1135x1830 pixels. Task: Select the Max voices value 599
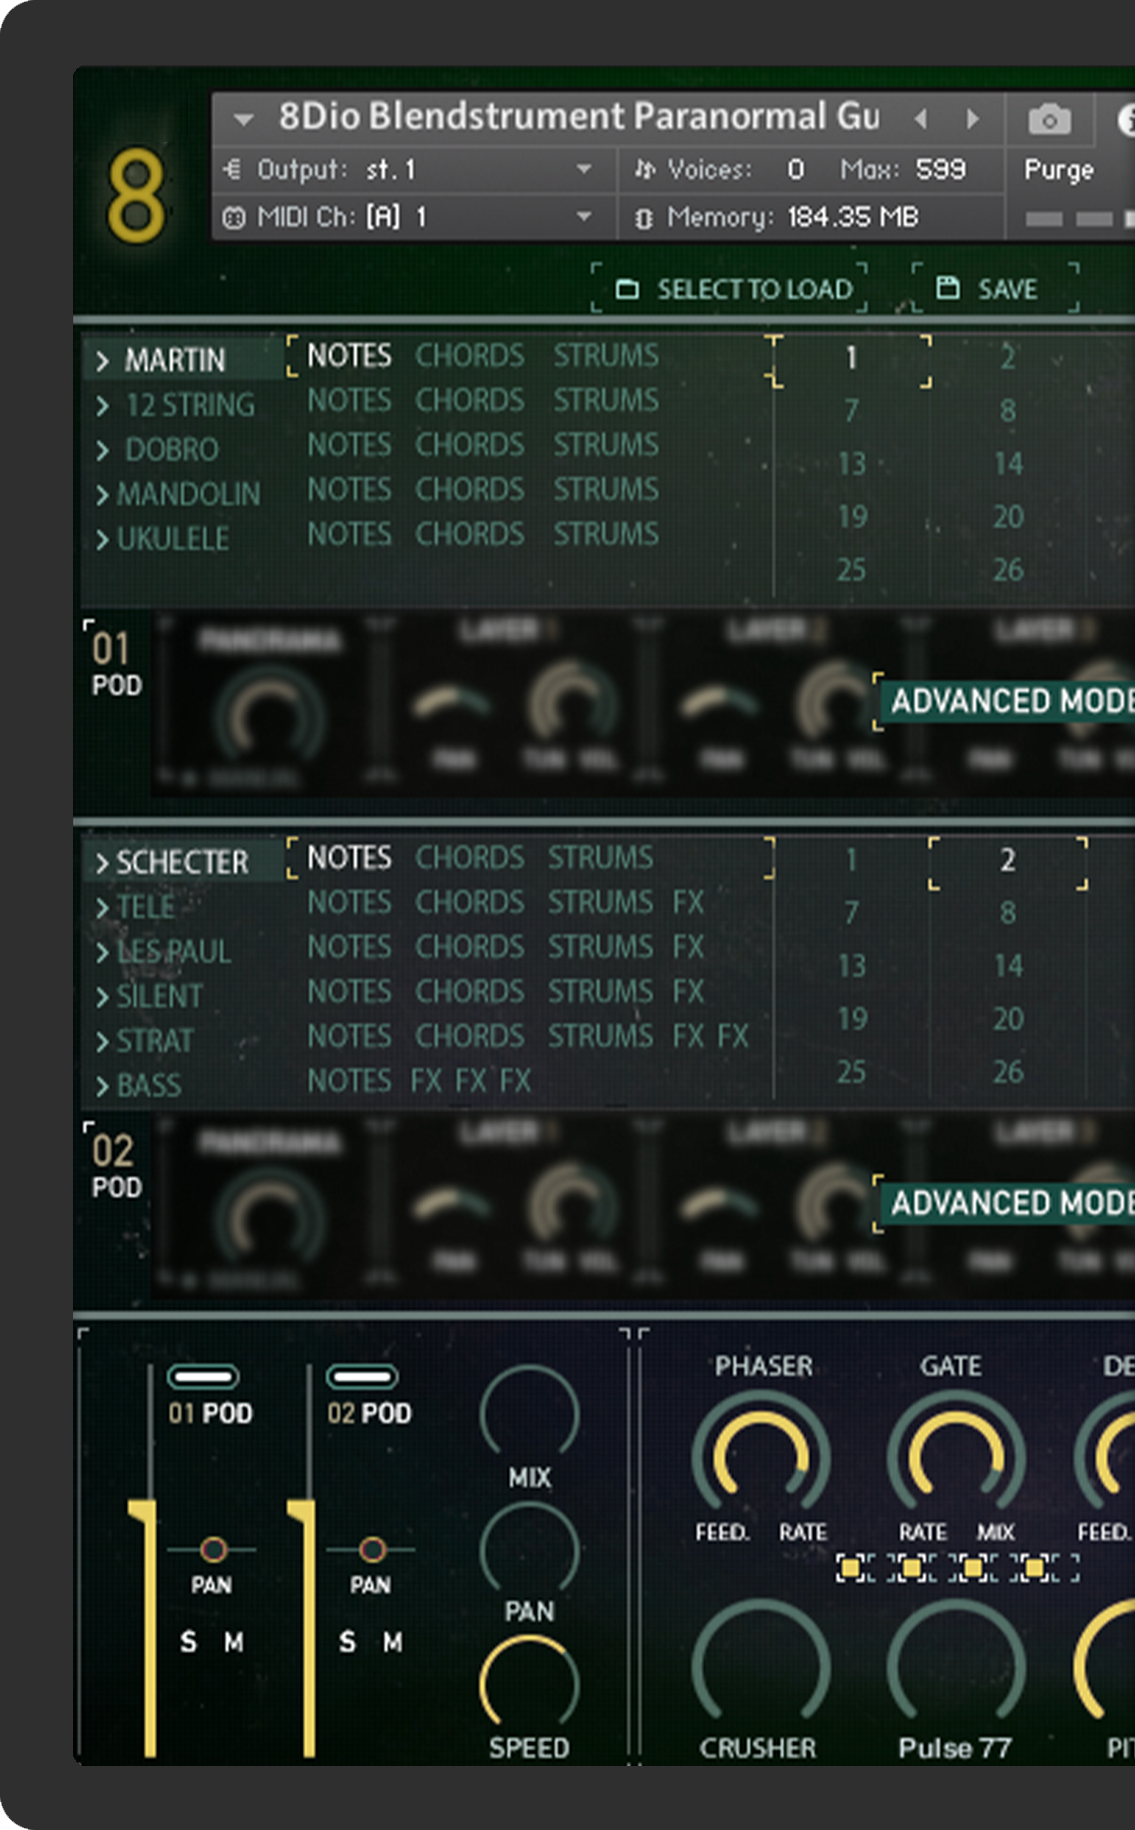click(941, 169)
